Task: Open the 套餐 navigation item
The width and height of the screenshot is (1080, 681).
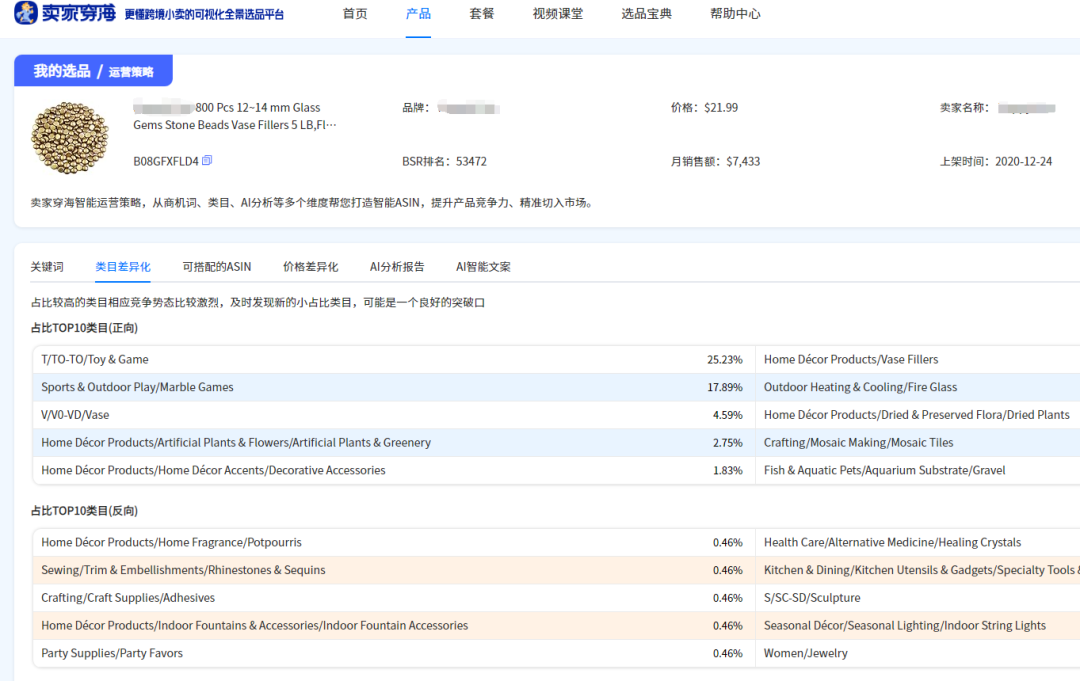Action: (482, 14)
